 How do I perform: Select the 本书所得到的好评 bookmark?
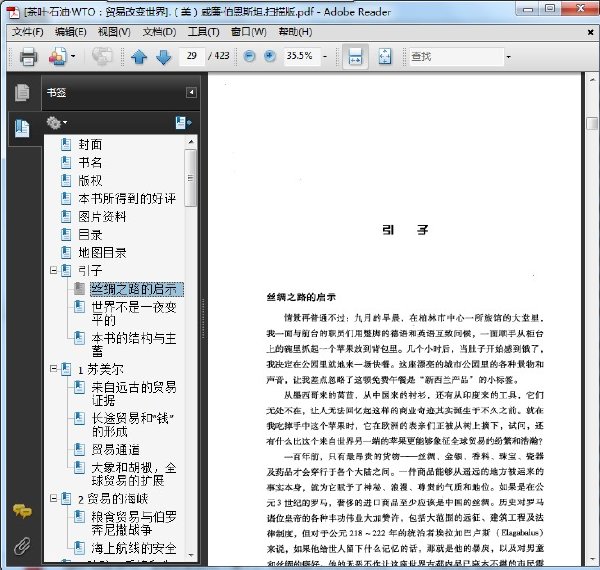pyautogui.click(x=127, y=199)
